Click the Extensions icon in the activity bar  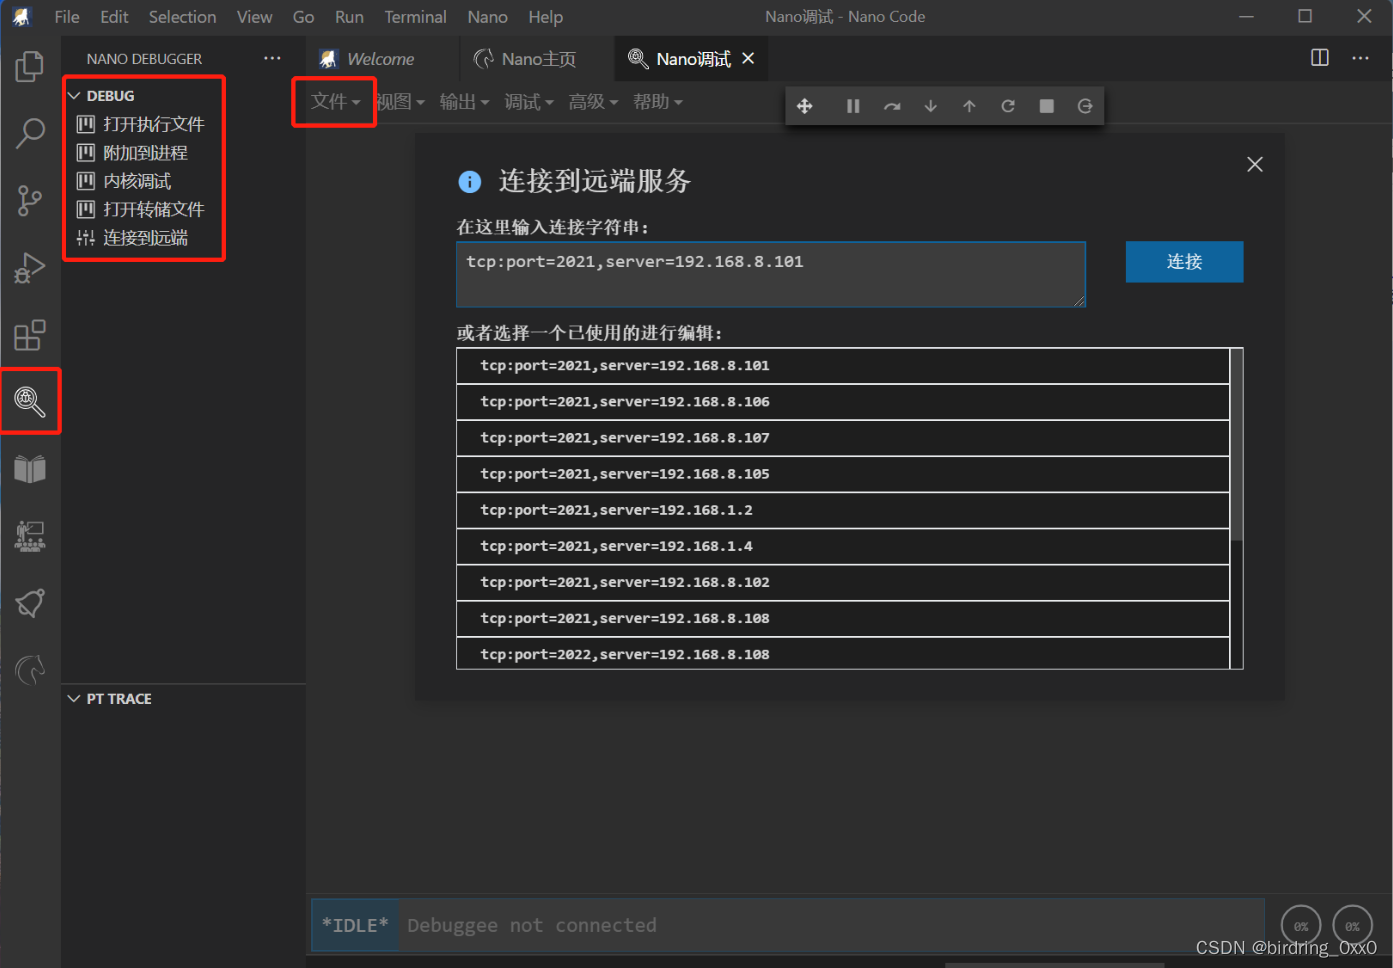[30, 334]
